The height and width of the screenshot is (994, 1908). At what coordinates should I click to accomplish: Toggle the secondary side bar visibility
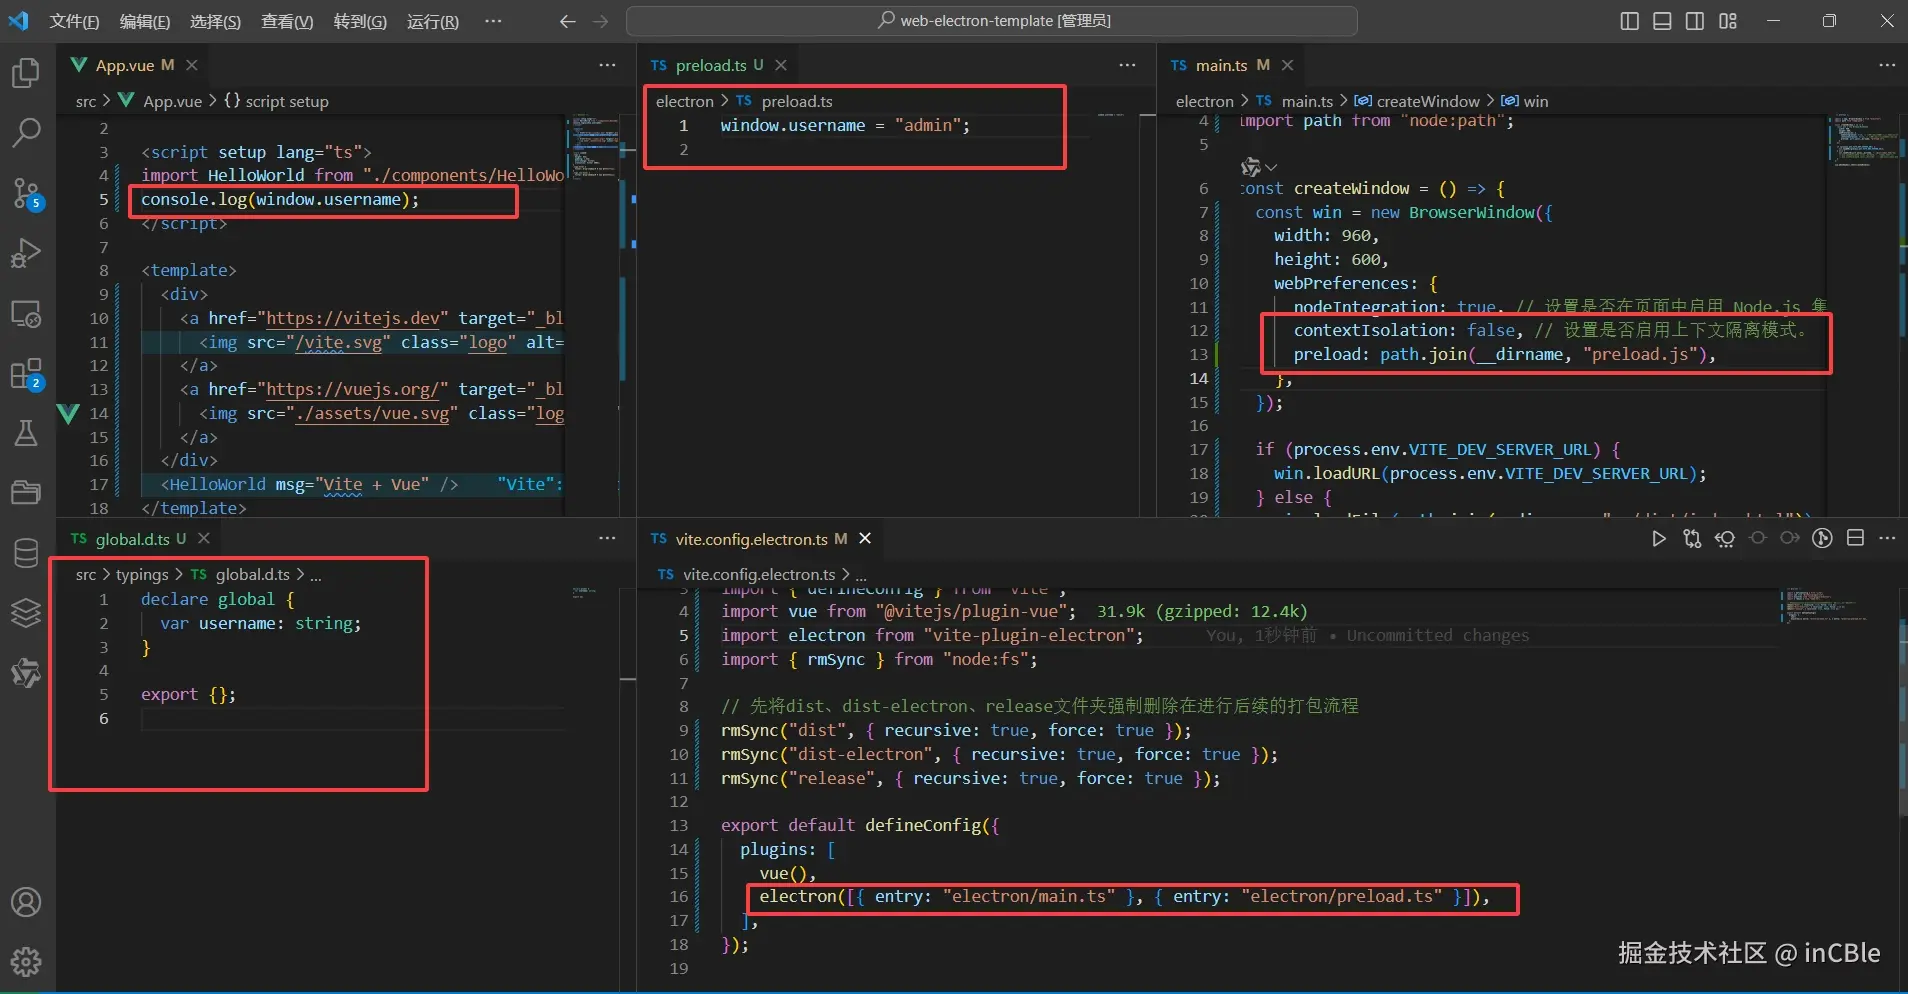pyautogui.click(x=1695, y=21)
